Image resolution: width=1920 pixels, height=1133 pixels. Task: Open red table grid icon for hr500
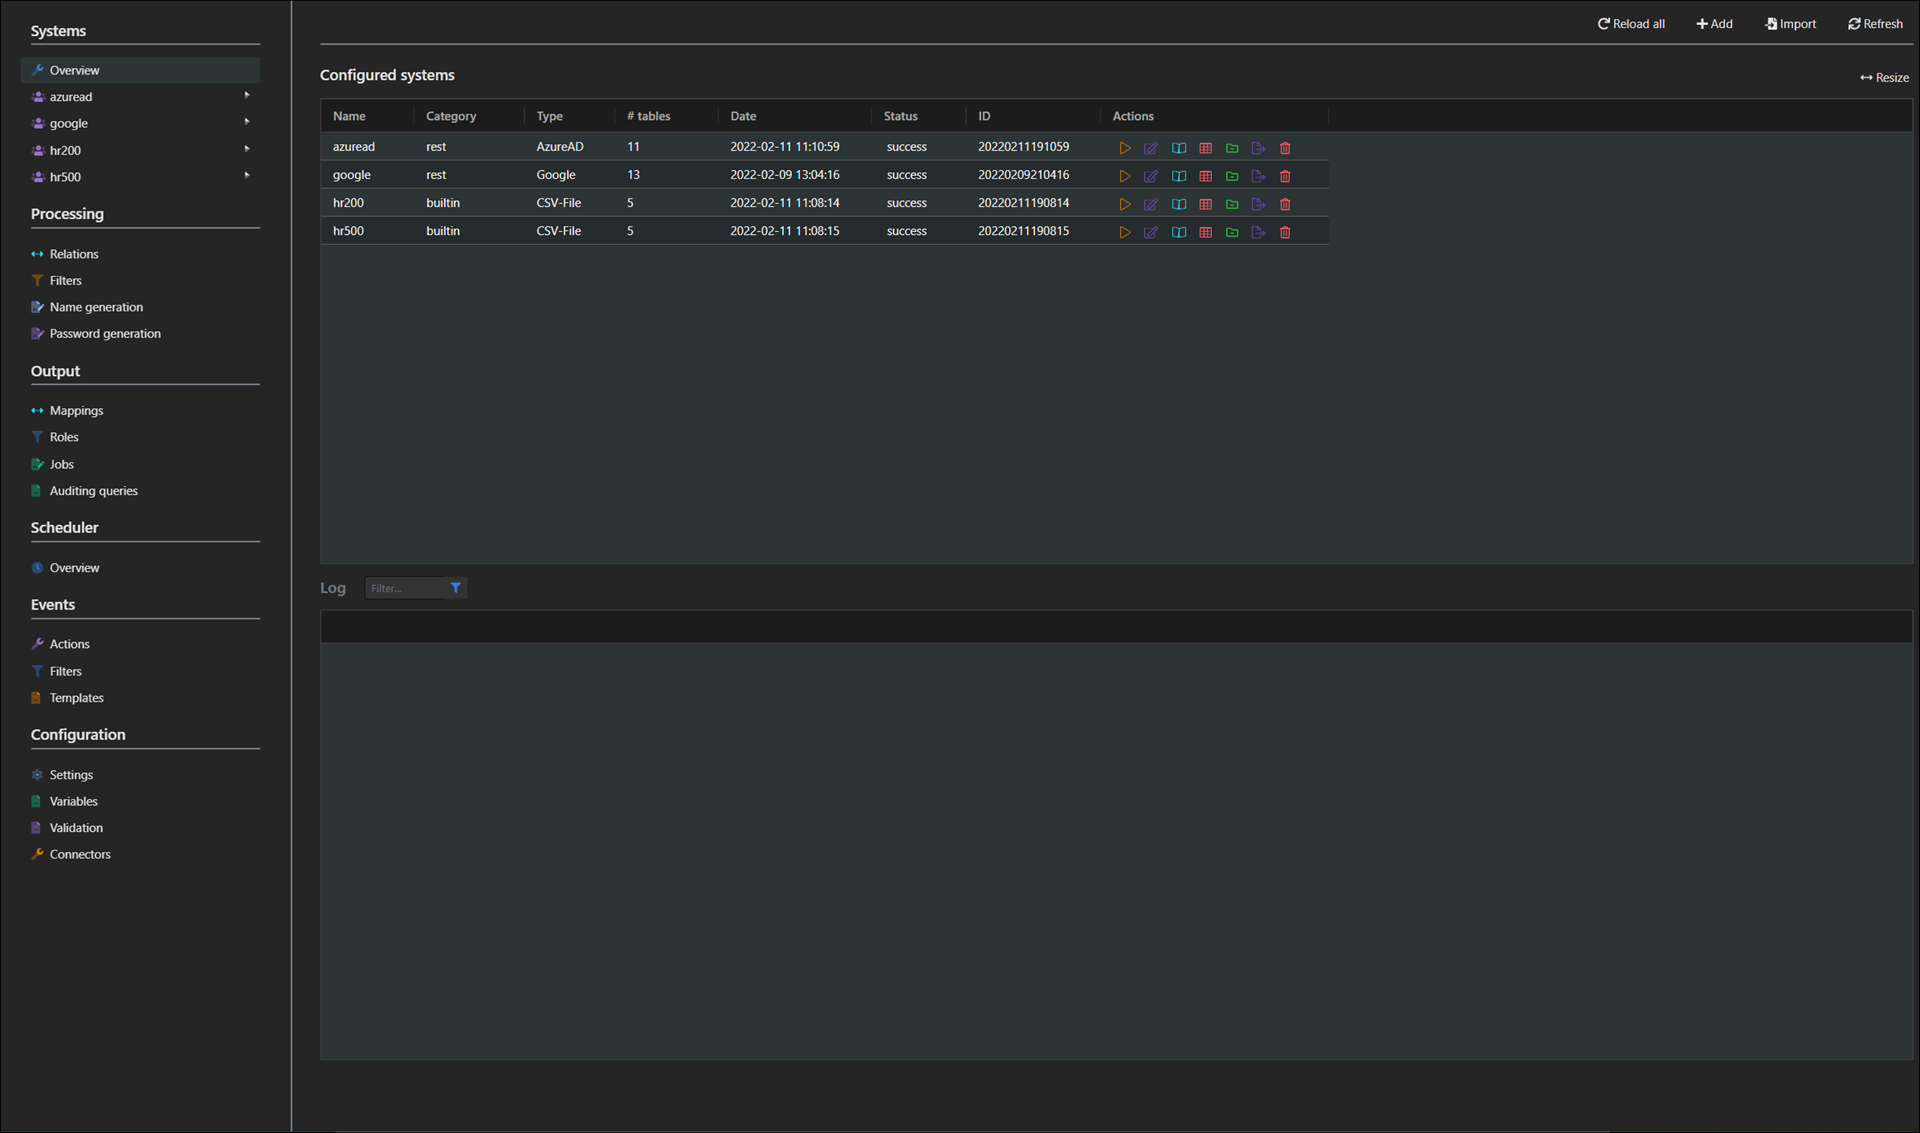tap(1205, 232)
